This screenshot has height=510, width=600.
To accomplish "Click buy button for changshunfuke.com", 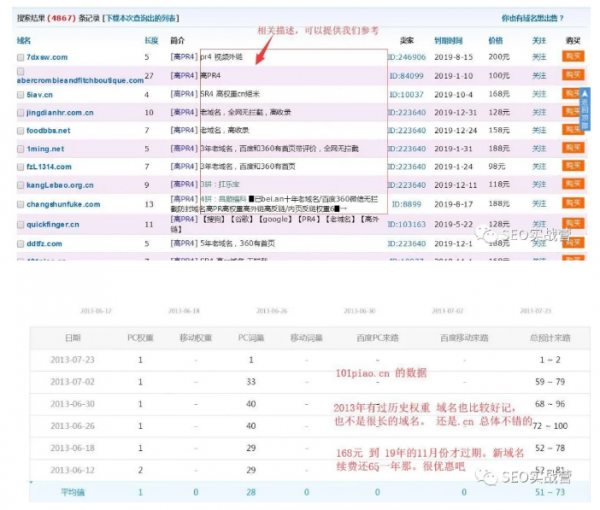I will click(x=573, y=203).
